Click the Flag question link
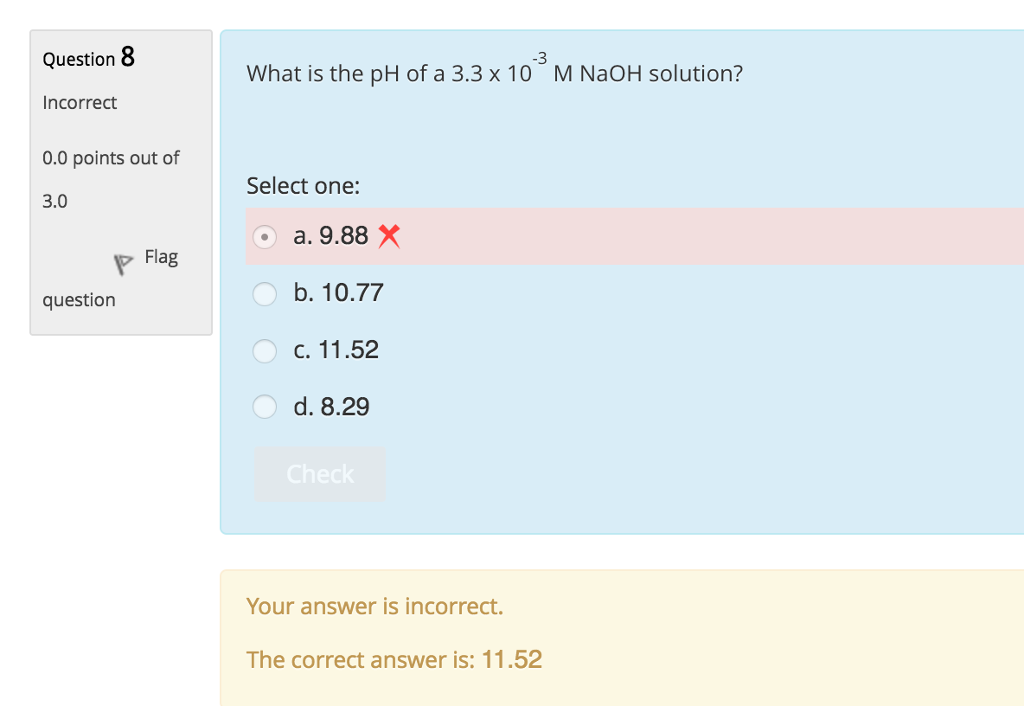The height and width of the screenshot is (706, 1024). pyautogui.click(x=161, y=257)
